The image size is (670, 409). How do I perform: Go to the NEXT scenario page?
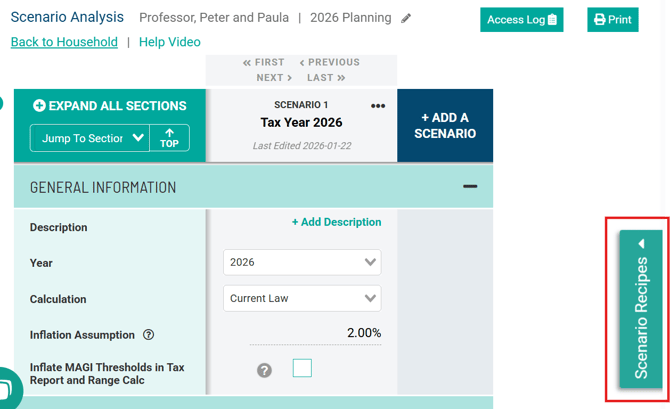tap(274, 77)
